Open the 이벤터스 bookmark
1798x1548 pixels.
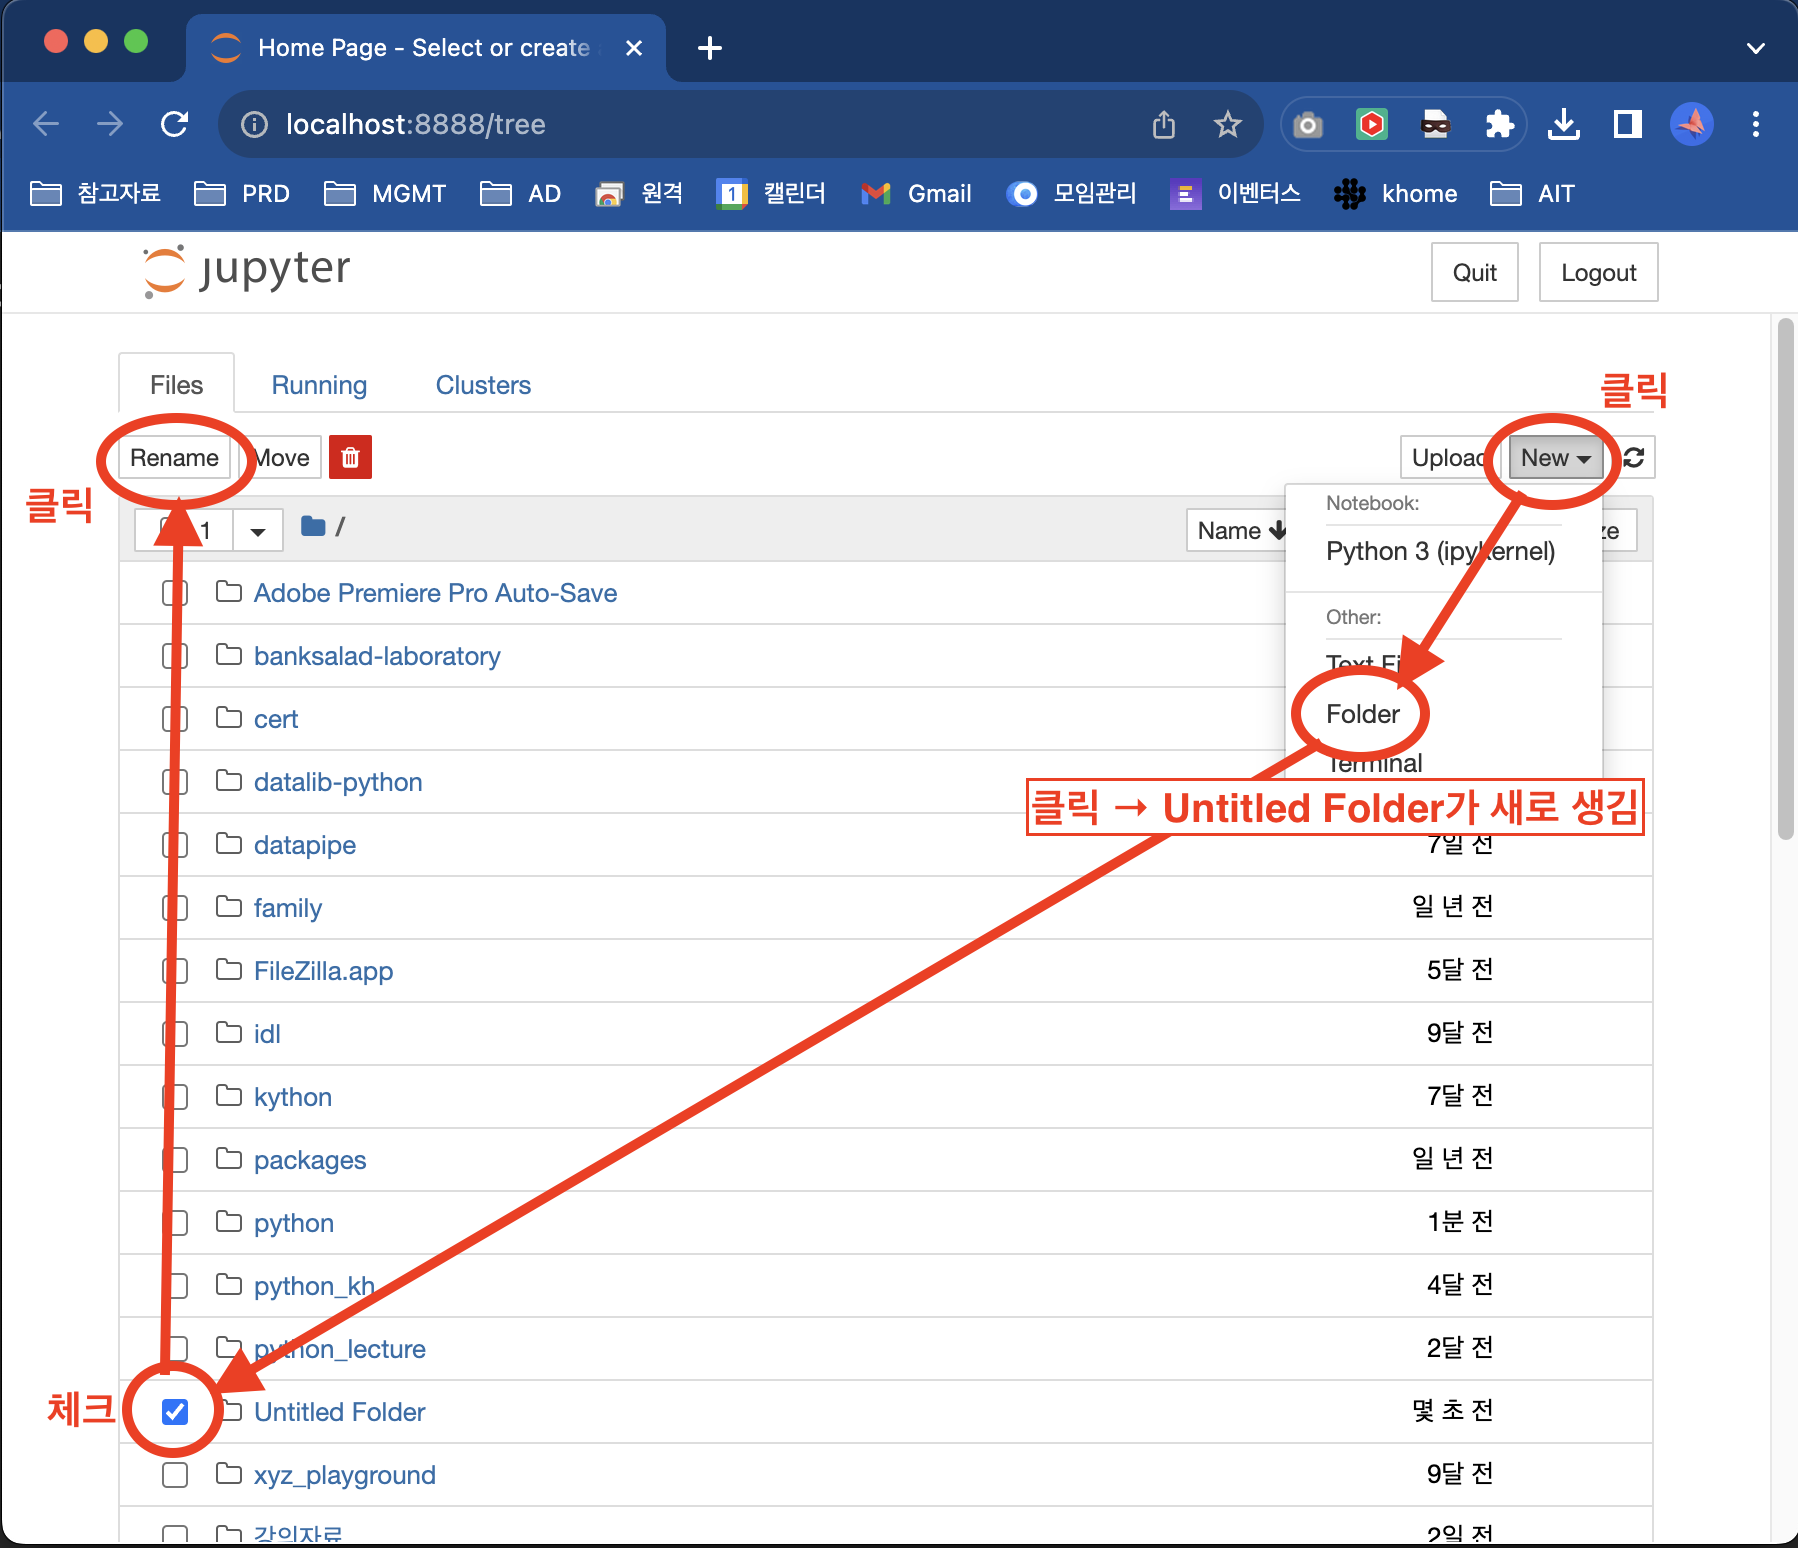click(1235, 193)
